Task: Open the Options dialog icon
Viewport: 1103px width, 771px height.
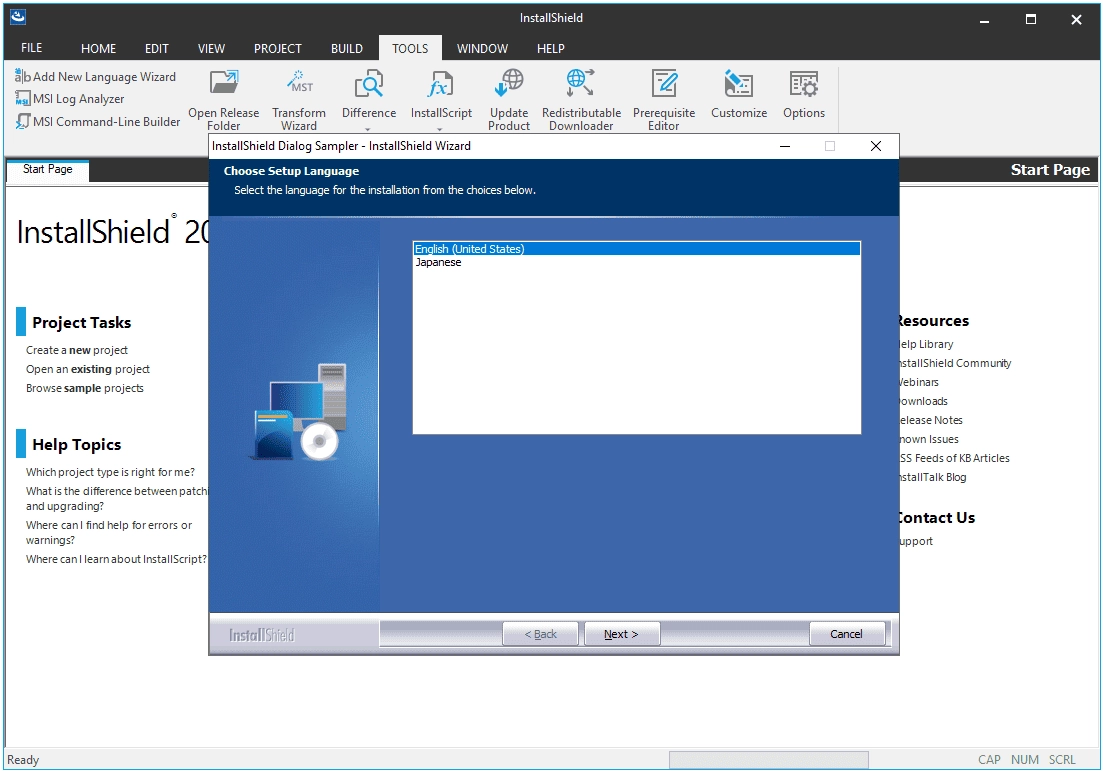Action: pos(804,83)
